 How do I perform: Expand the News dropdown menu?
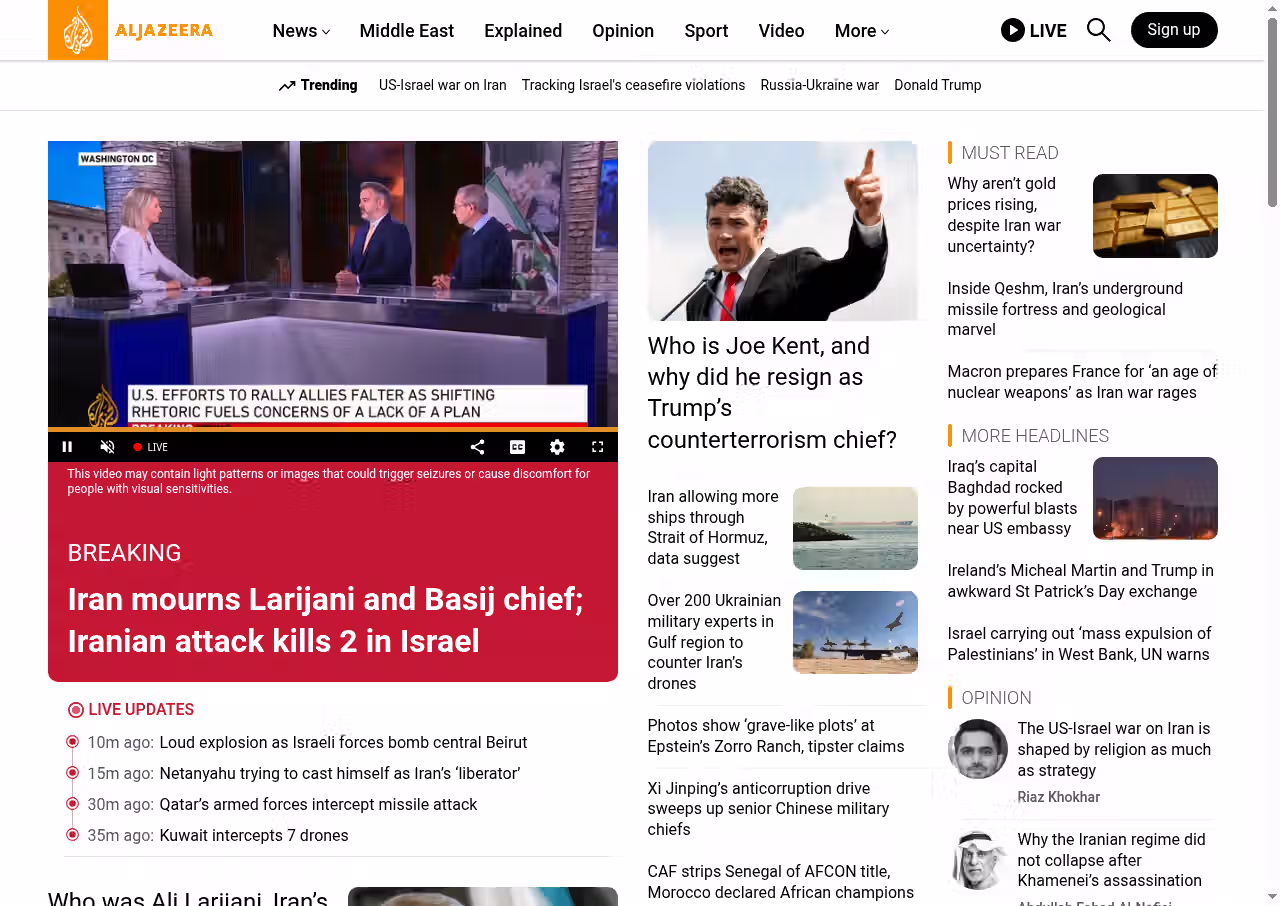pos(301,31)
